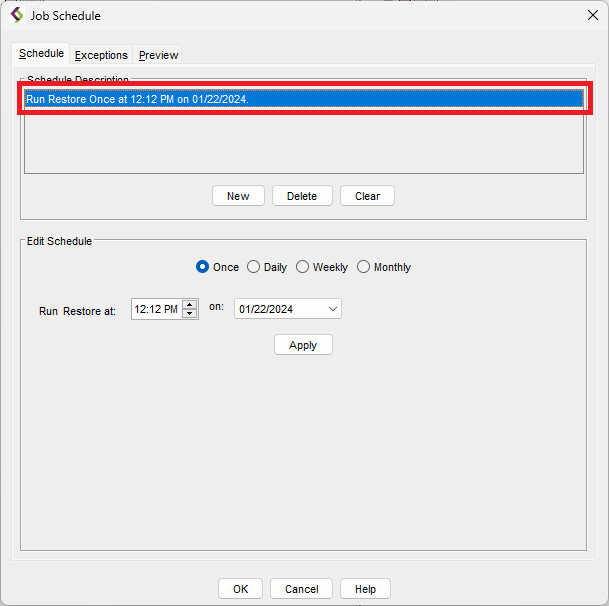Switch to the Preview tab
Image resolution: width=609 pixels, height=606 pixels.
158,55
